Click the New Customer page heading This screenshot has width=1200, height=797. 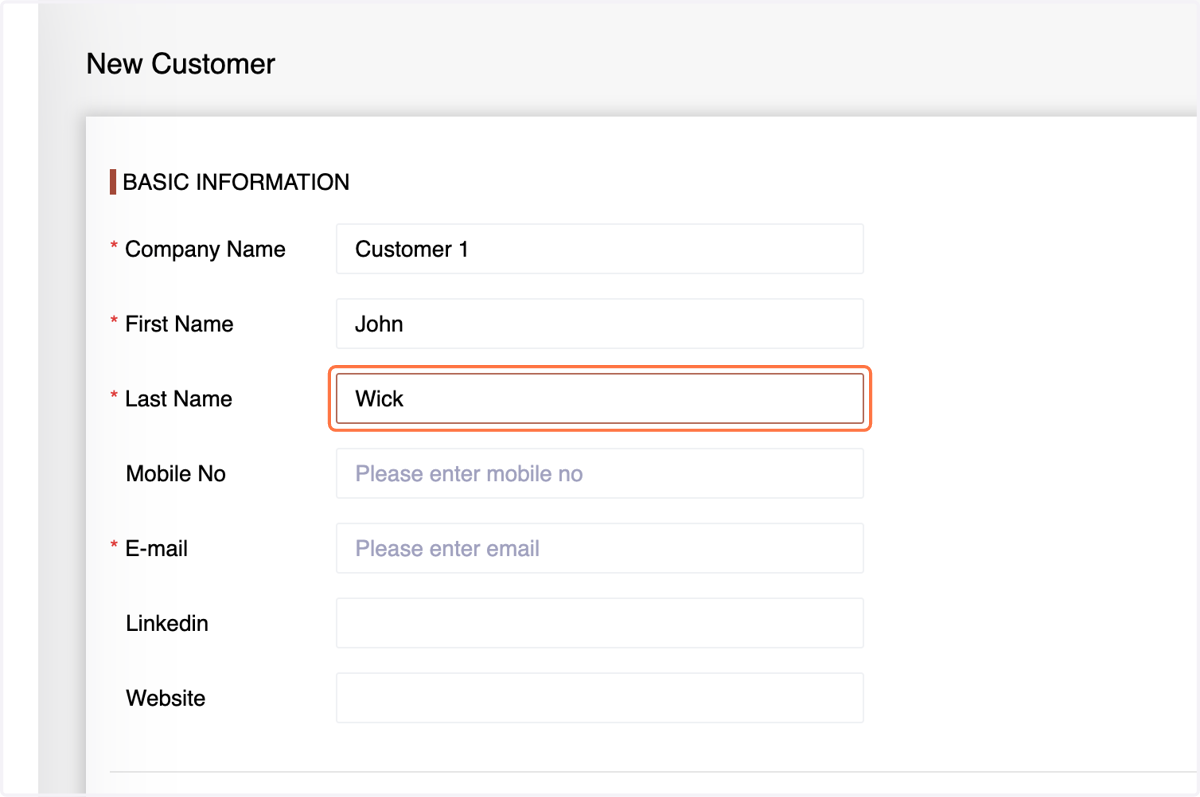pyautogui.click(x=181, y=64)
